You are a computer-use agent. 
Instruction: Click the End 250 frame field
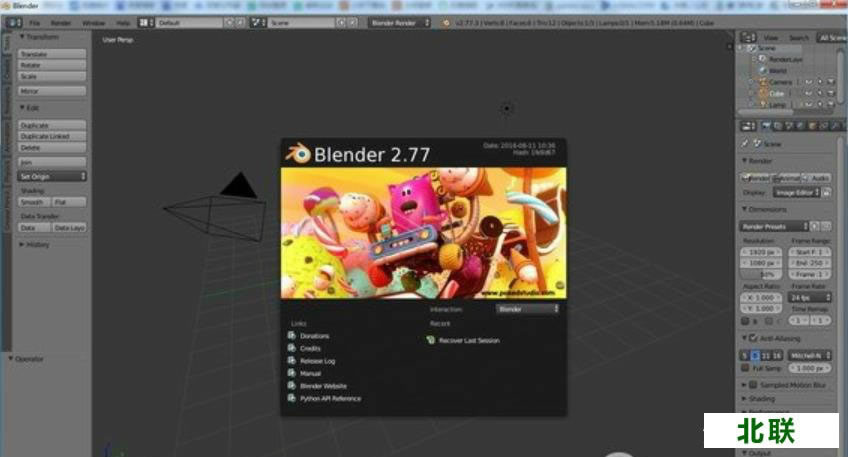(810, 263)
